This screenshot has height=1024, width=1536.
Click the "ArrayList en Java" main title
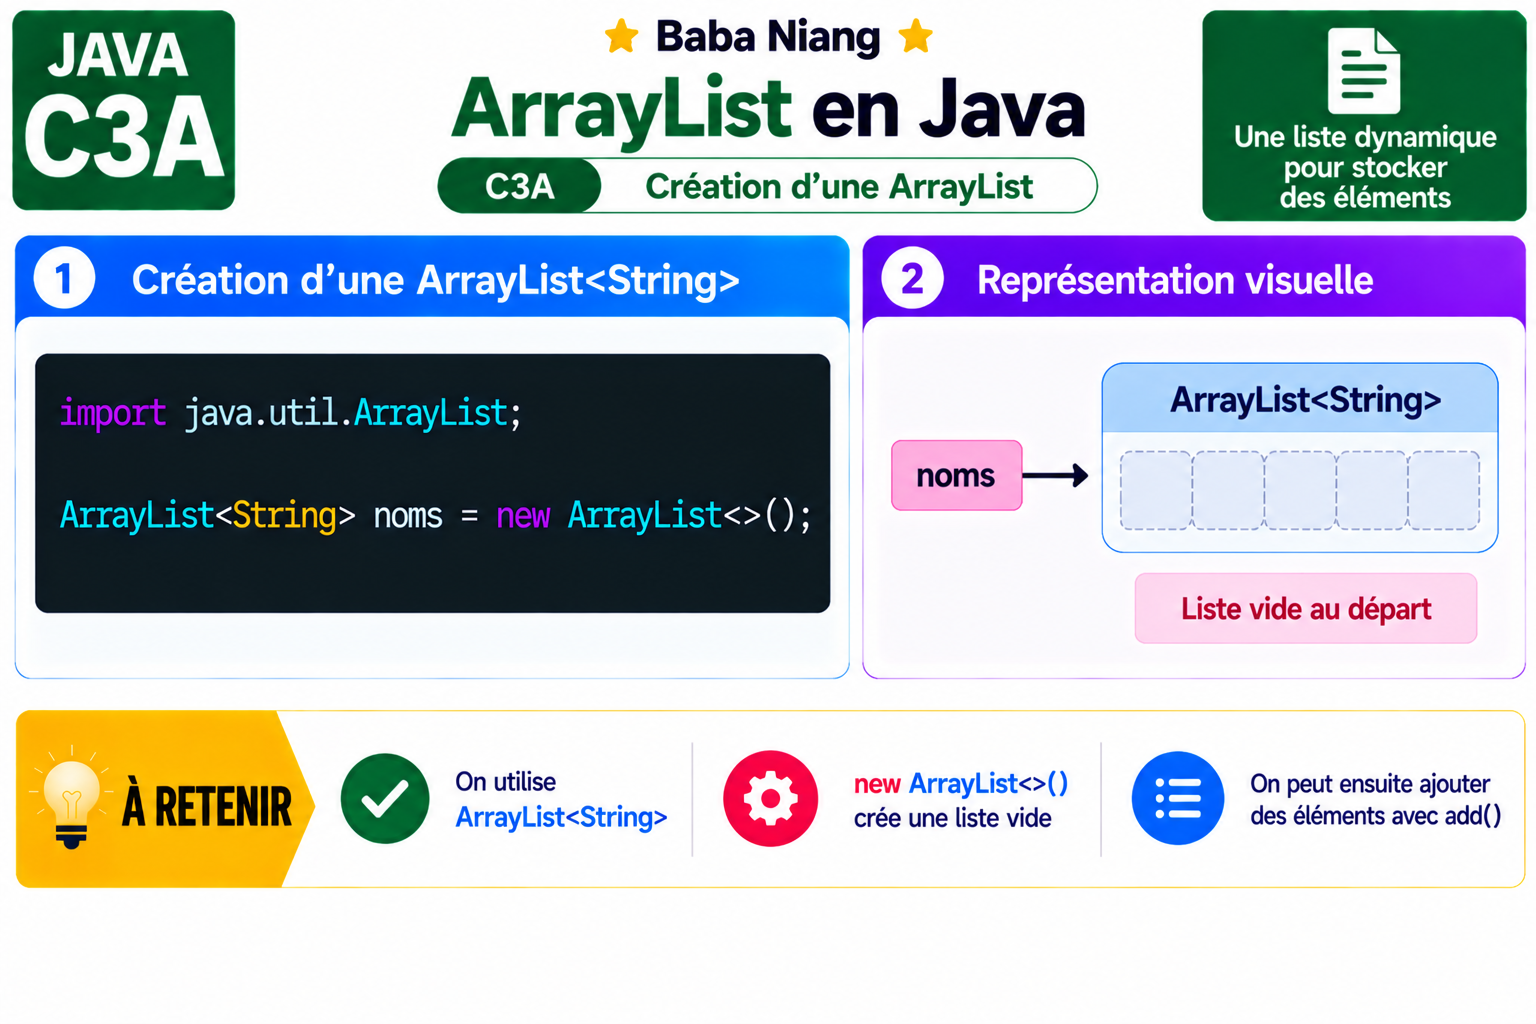(768, 108)
